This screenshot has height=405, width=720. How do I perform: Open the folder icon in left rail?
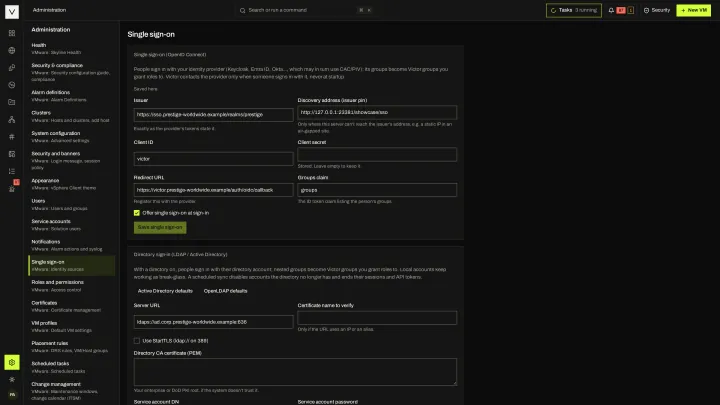[x=12, y=102]
